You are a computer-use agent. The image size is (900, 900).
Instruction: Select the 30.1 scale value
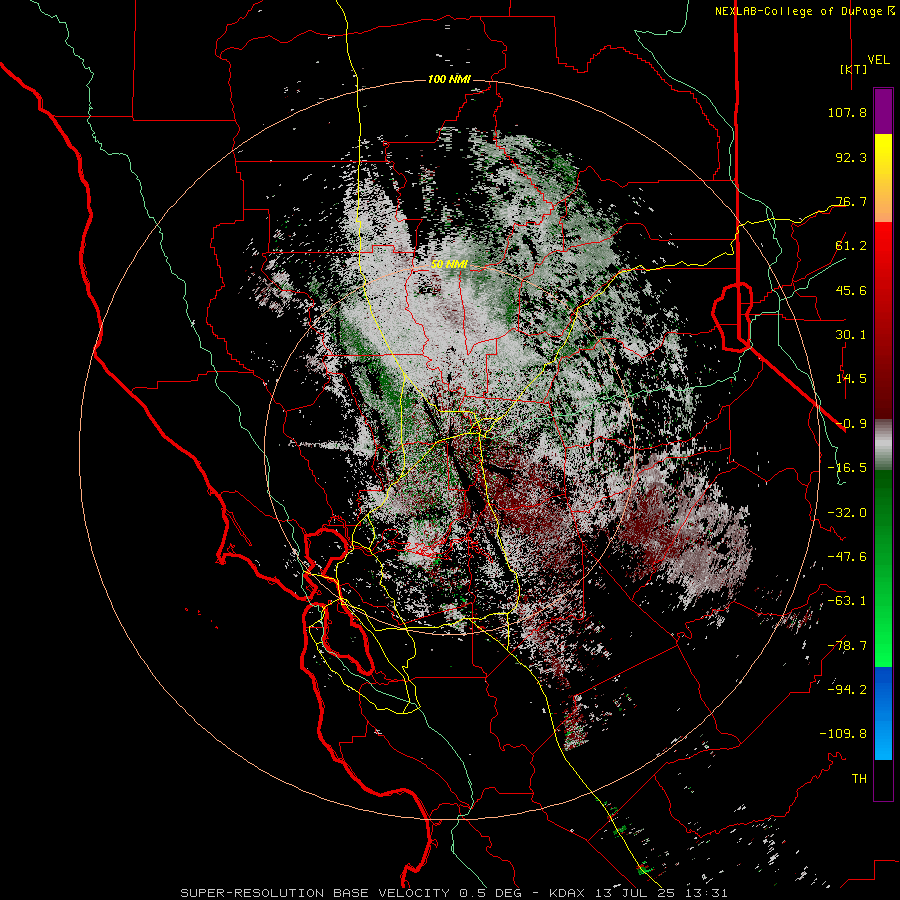coord(851,335)
